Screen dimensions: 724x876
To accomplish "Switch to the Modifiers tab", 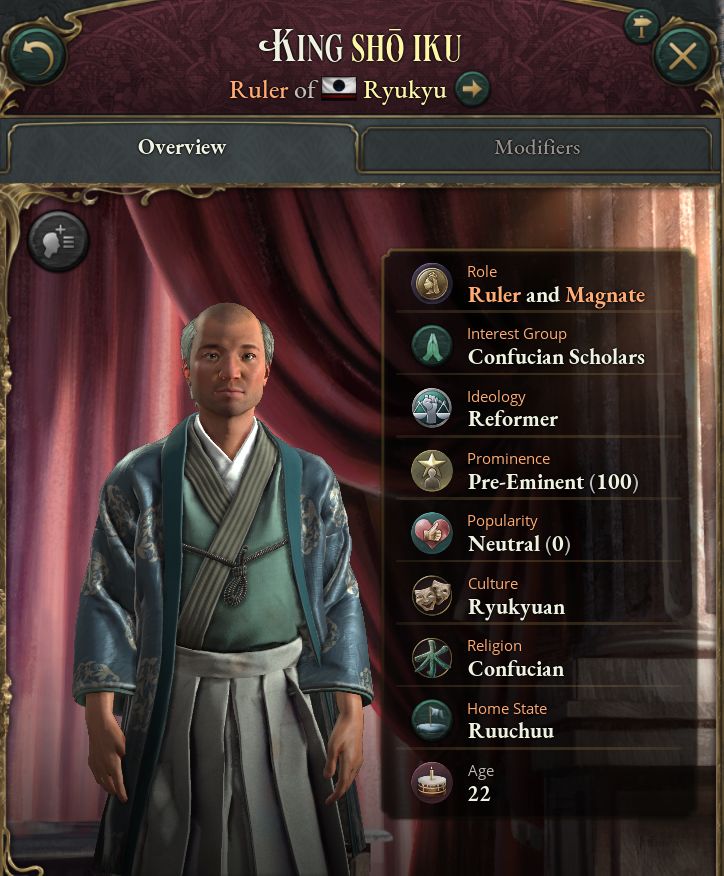I will click(x=537, y=148).
